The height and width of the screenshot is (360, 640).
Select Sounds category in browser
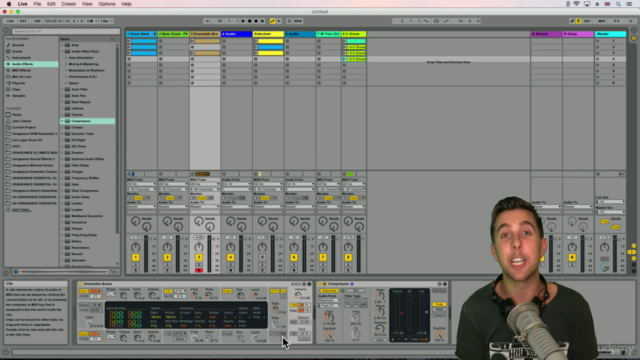tap(18, 45)
